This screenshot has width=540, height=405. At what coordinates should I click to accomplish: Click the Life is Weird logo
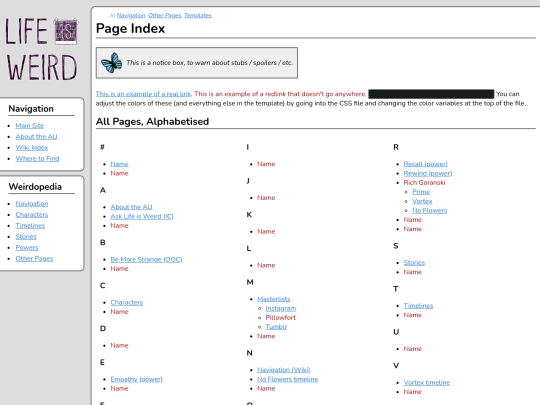point(41,49)
